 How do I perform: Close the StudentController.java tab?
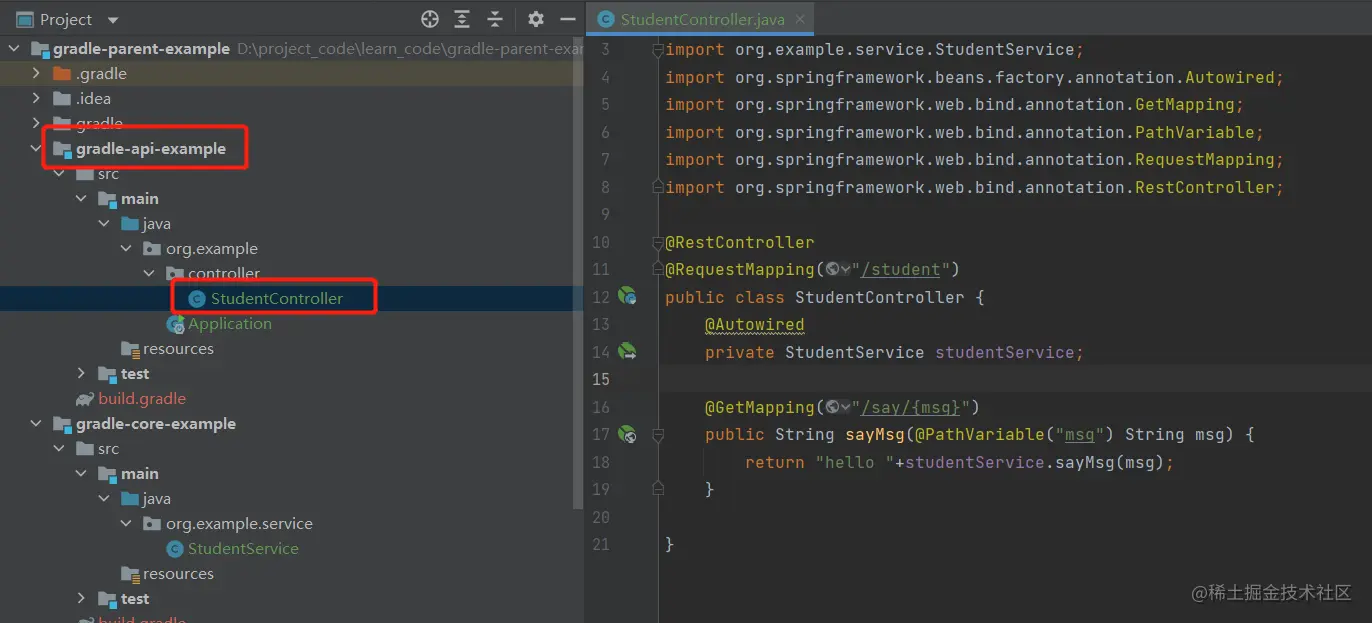tap(799, 20)
